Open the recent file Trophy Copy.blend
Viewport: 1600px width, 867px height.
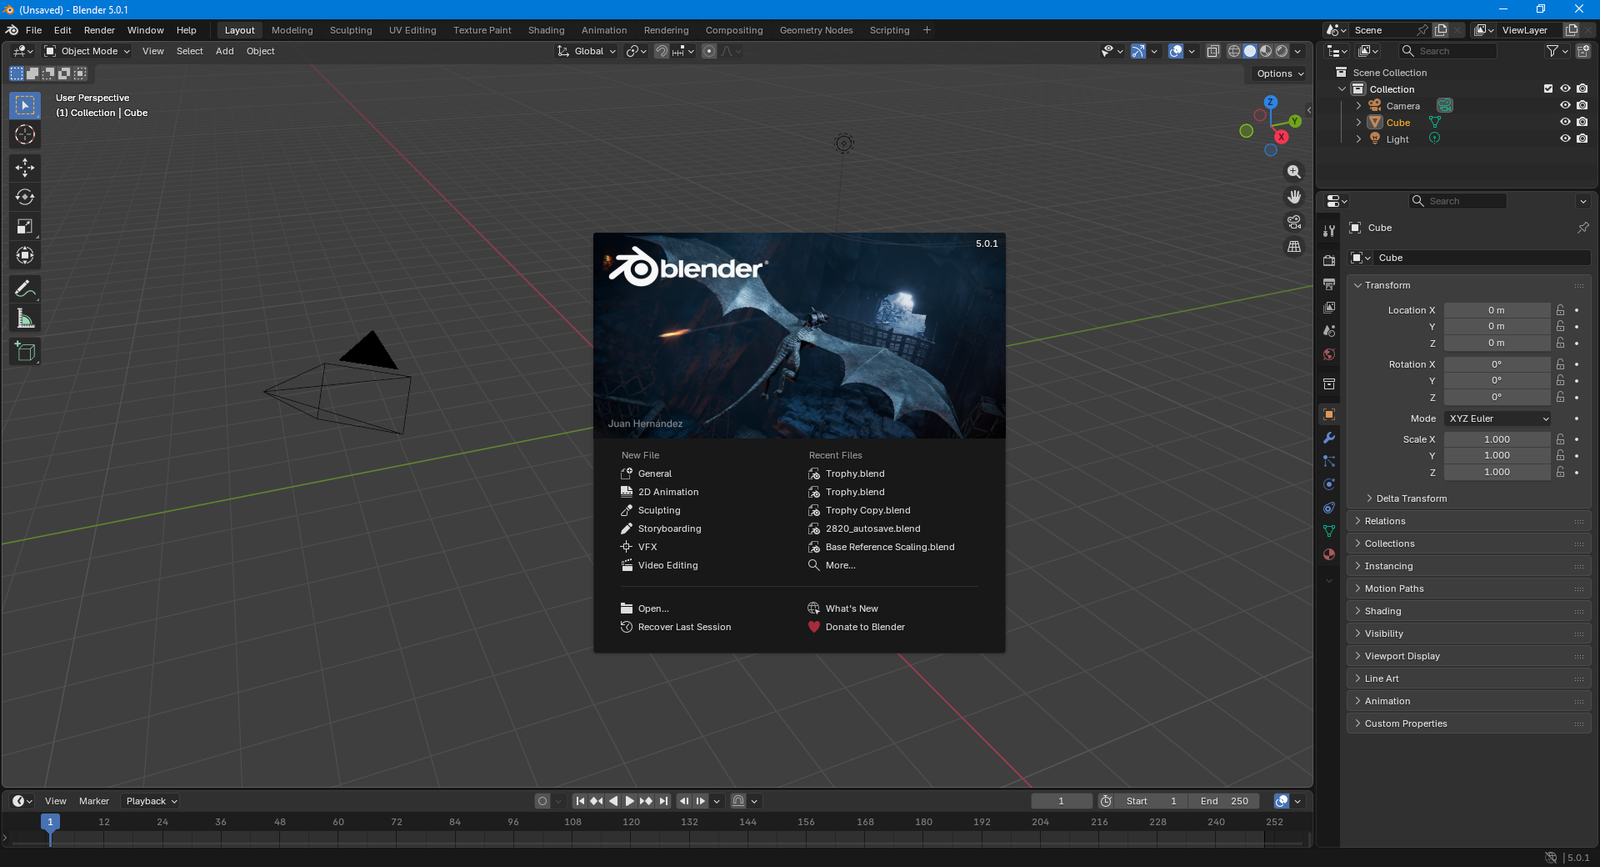pyautogui.click(x=867, y=510)
